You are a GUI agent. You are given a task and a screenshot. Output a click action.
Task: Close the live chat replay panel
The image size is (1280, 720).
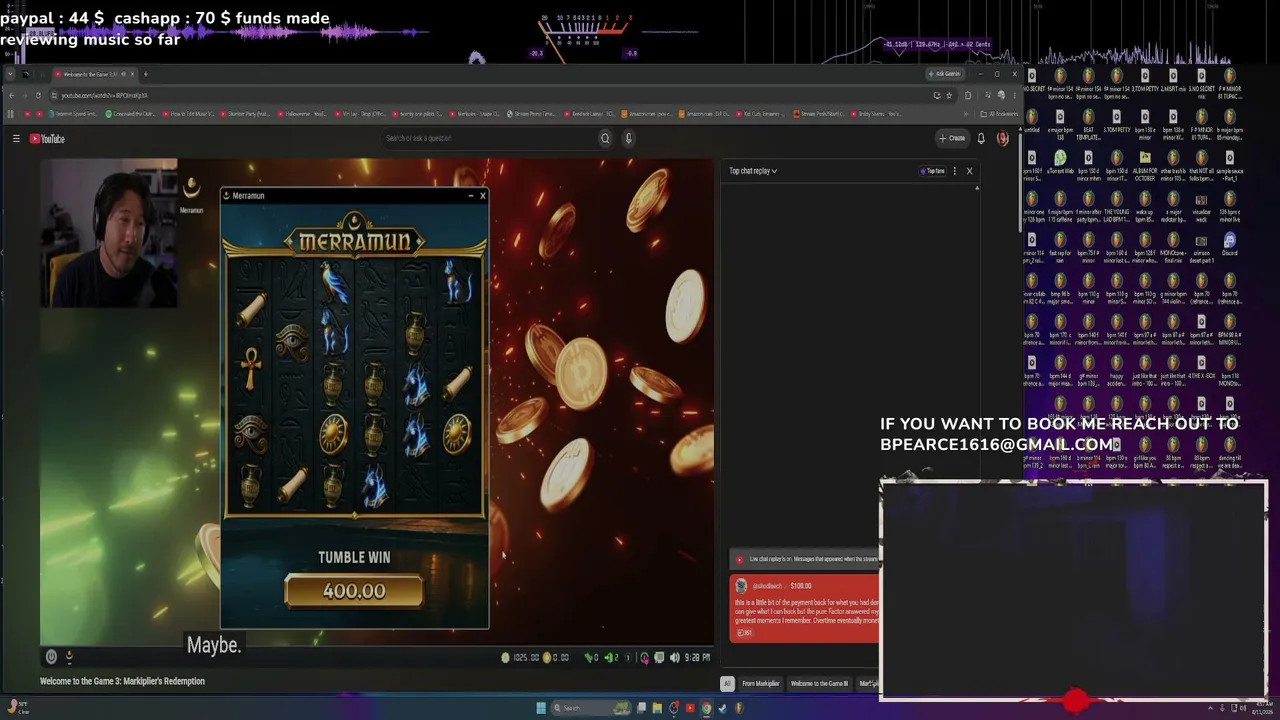[x=969, y=171]
